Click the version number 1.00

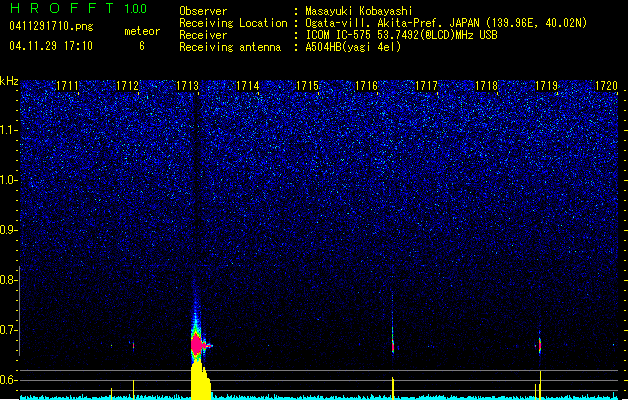coord(135,9)
